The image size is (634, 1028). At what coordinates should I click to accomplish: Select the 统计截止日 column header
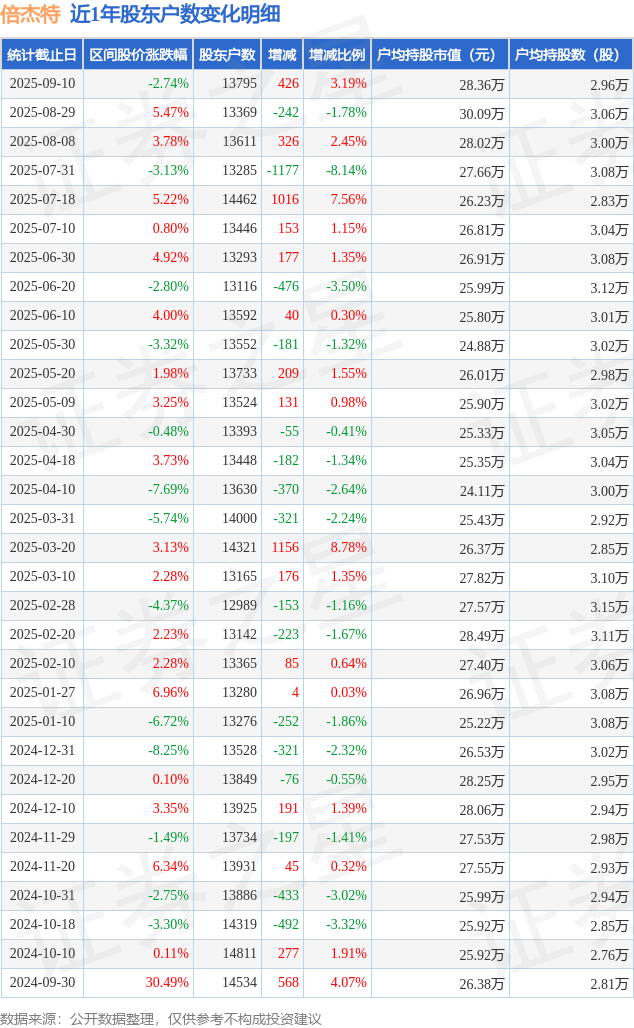click(42, 55)
